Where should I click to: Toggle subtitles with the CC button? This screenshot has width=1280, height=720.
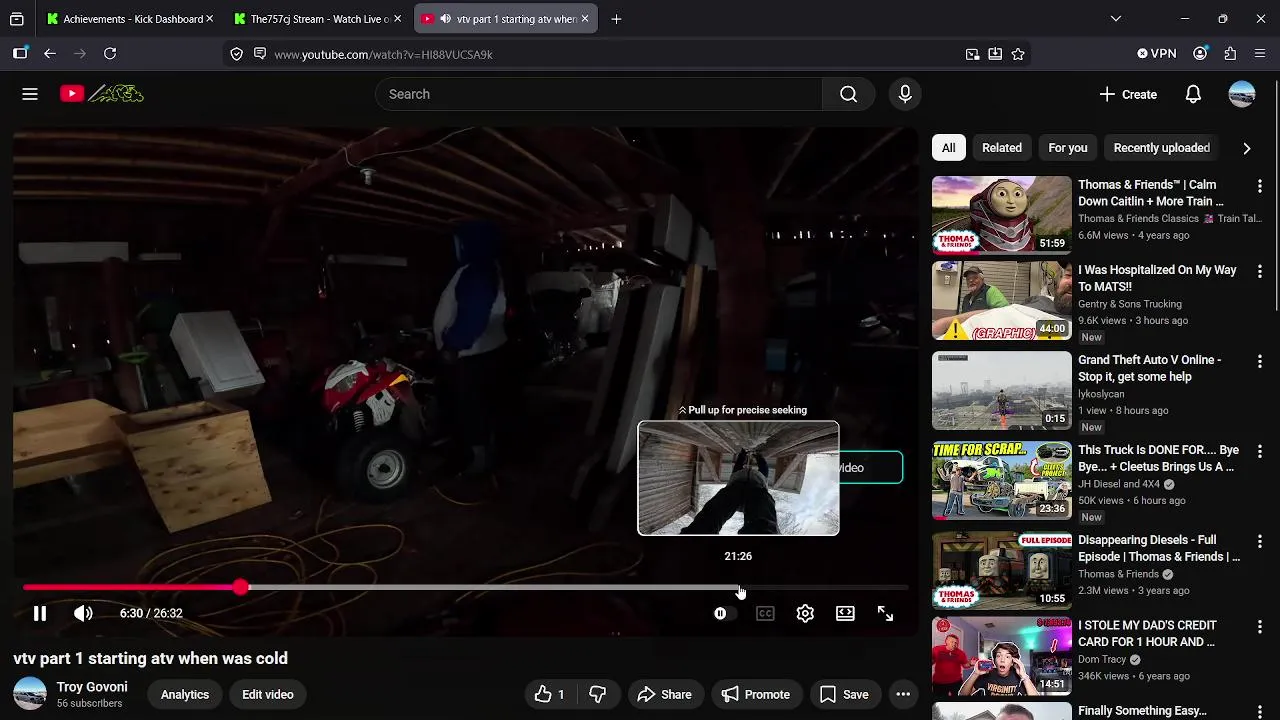pyautogui.click(x=765, y=613)
